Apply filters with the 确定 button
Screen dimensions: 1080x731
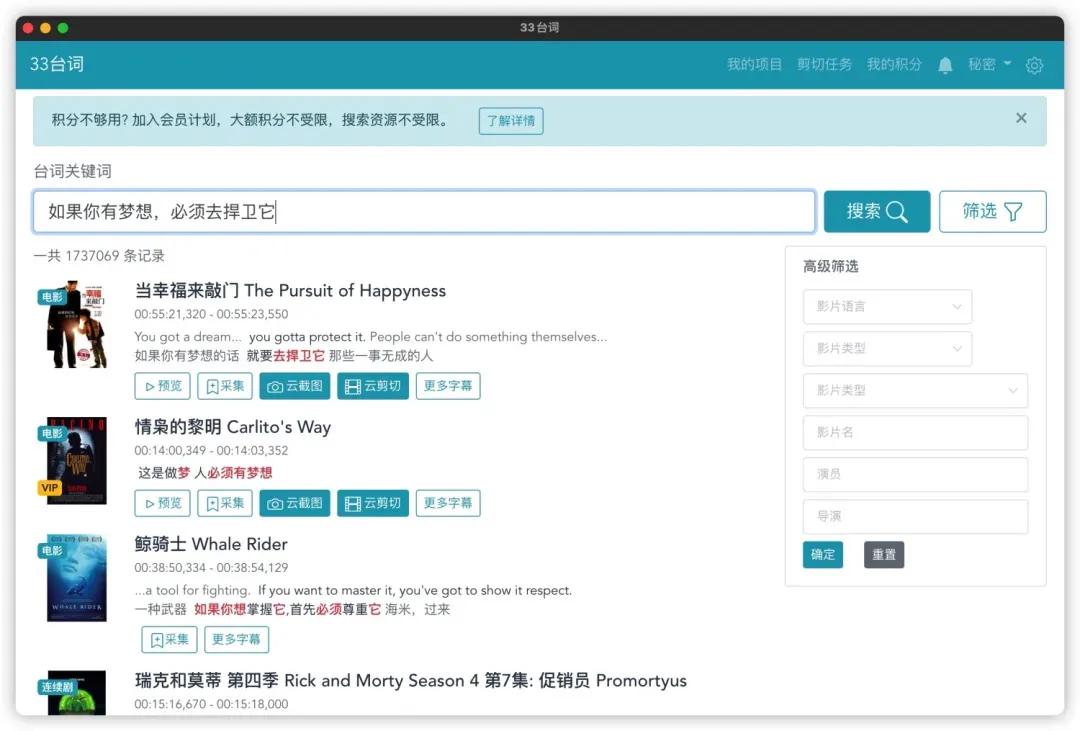(822, 554)
